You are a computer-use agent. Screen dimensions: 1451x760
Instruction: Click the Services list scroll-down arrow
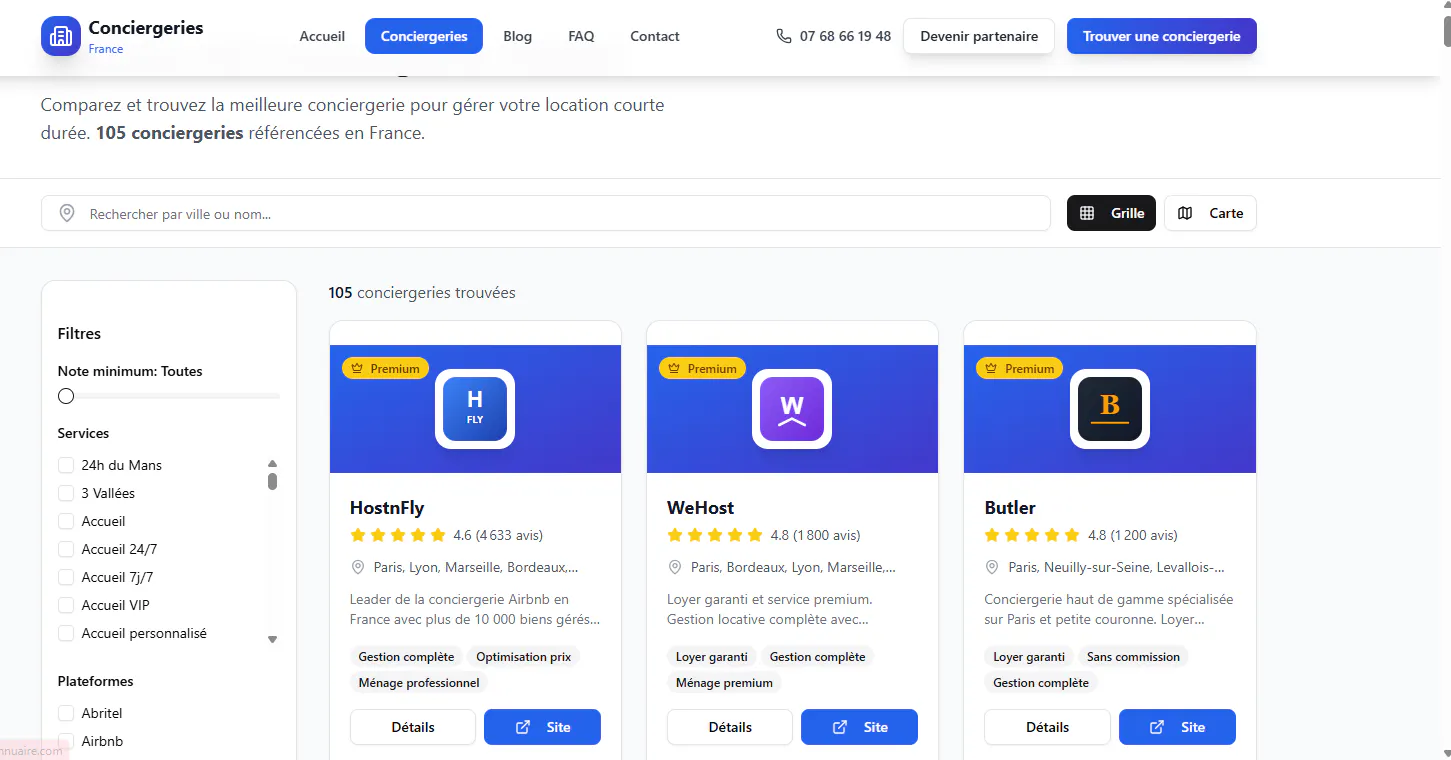pyautogui.click(x=272, y=639)
